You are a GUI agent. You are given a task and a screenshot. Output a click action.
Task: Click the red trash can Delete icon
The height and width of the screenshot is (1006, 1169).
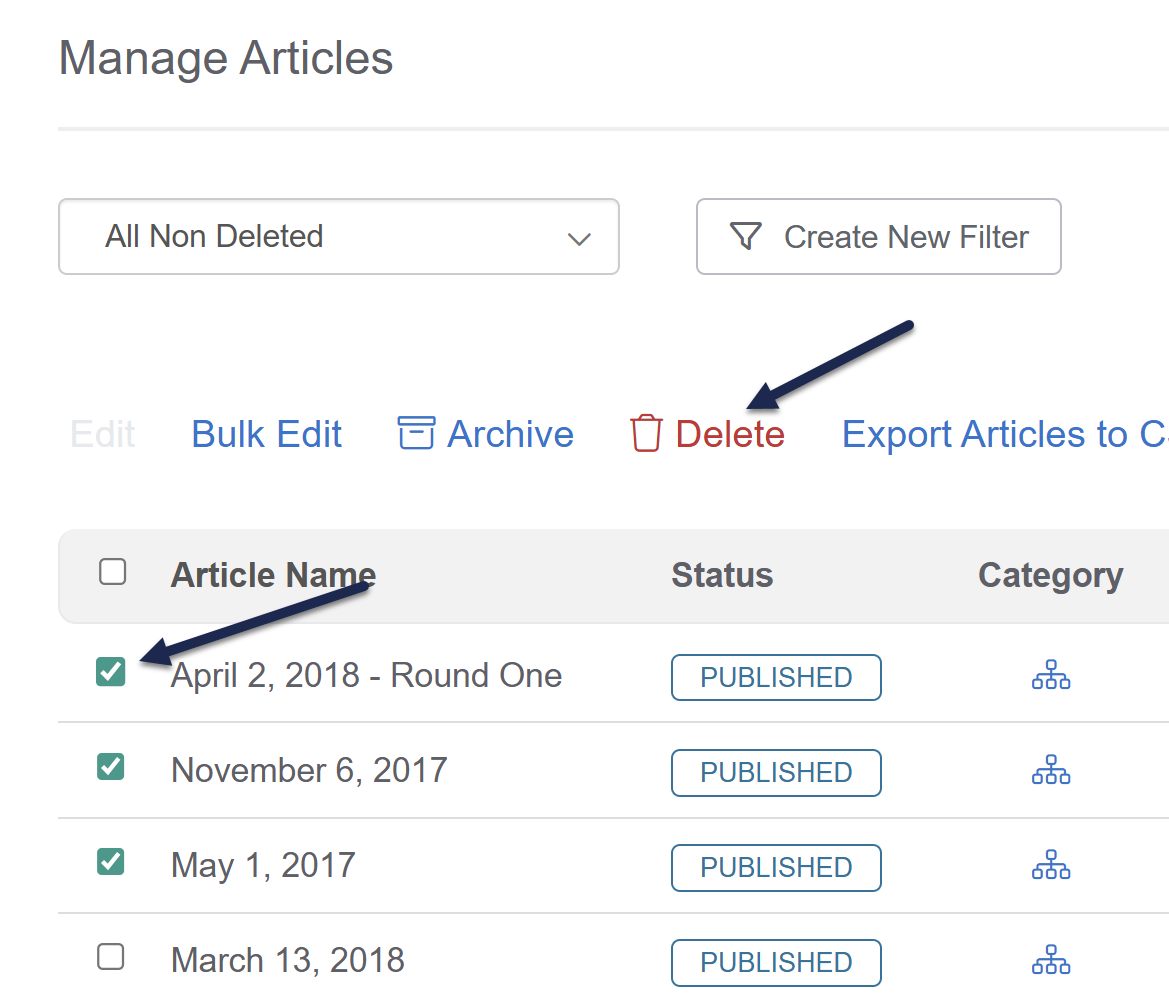(646, 433)
